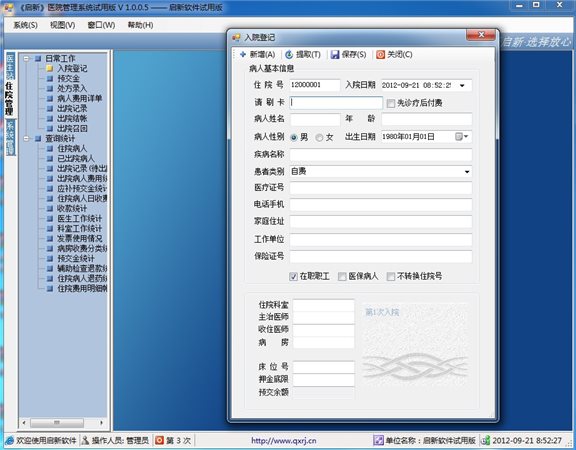
Task: Check the 不转换住院号 checkbox
Action: click(391, 276)
